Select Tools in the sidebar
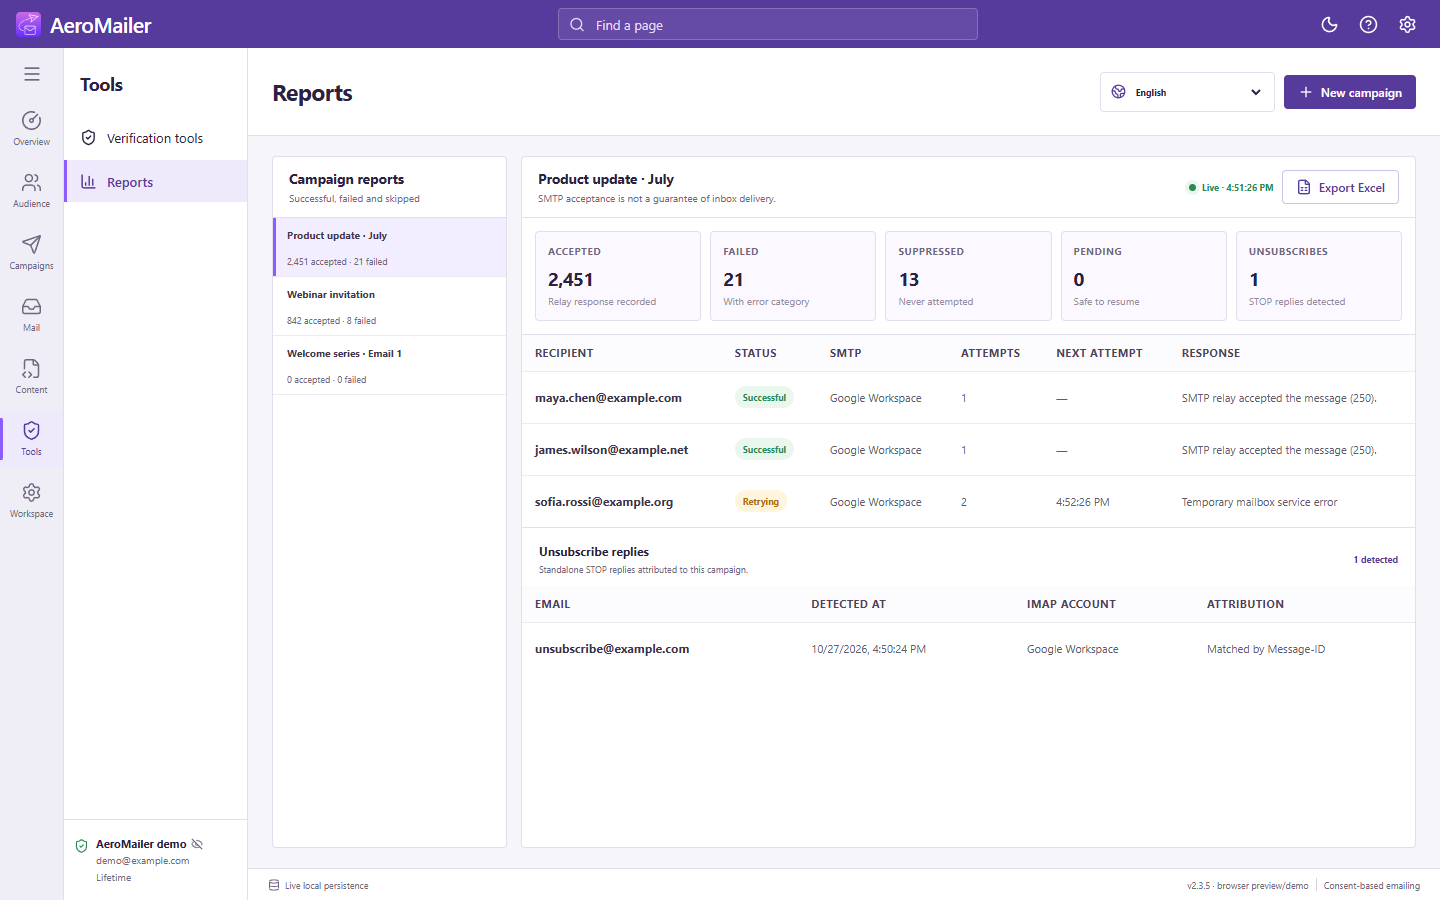 [32, 438]
